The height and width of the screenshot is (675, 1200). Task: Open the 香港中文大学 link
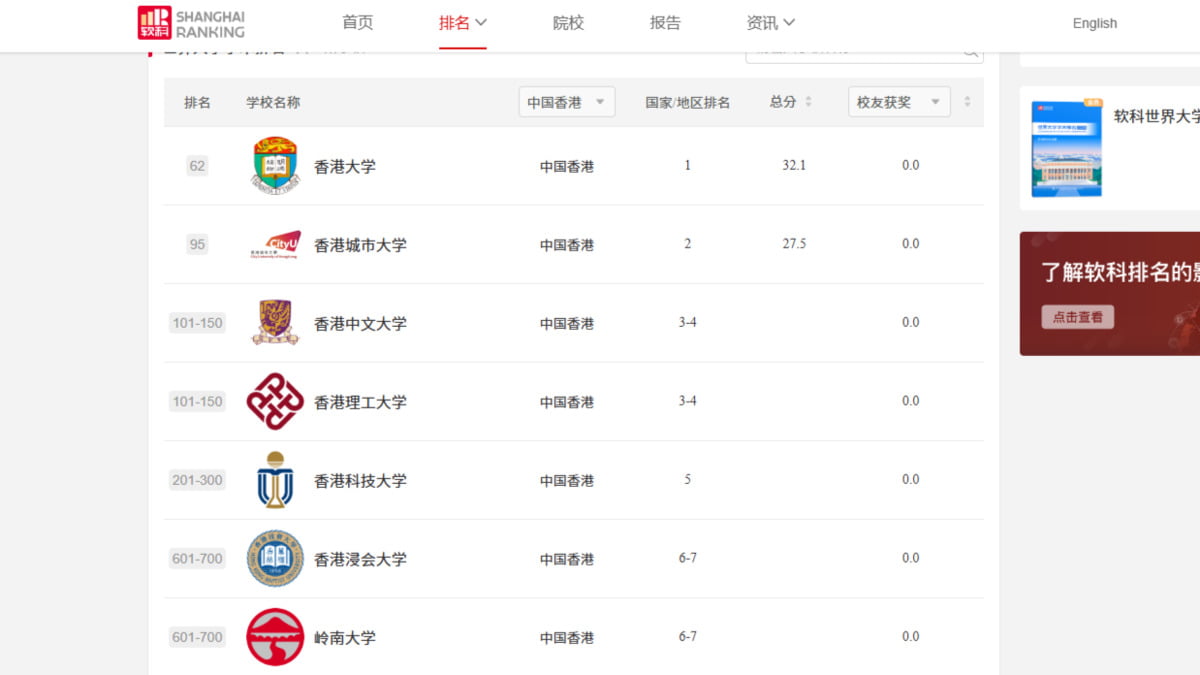[360, 324]
